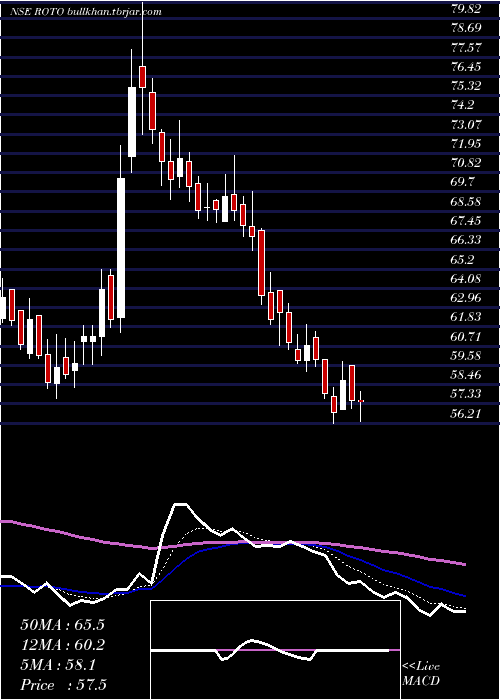Click the 74.2 price axis label
The image size is (500, 700).
tap(463, 105)
